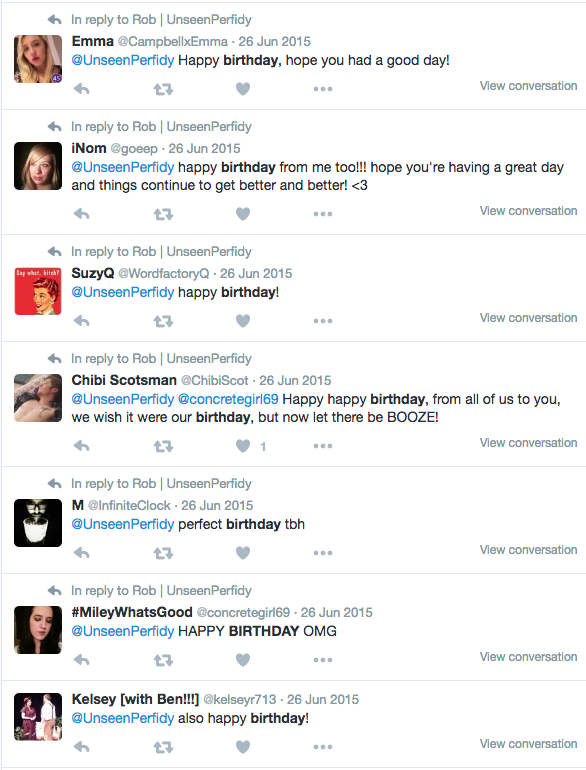Screen dimensions: 586x770
Task: Open the 26 Jun 2015 timestamp on iNom's tweet
Action: coord(204,148)
